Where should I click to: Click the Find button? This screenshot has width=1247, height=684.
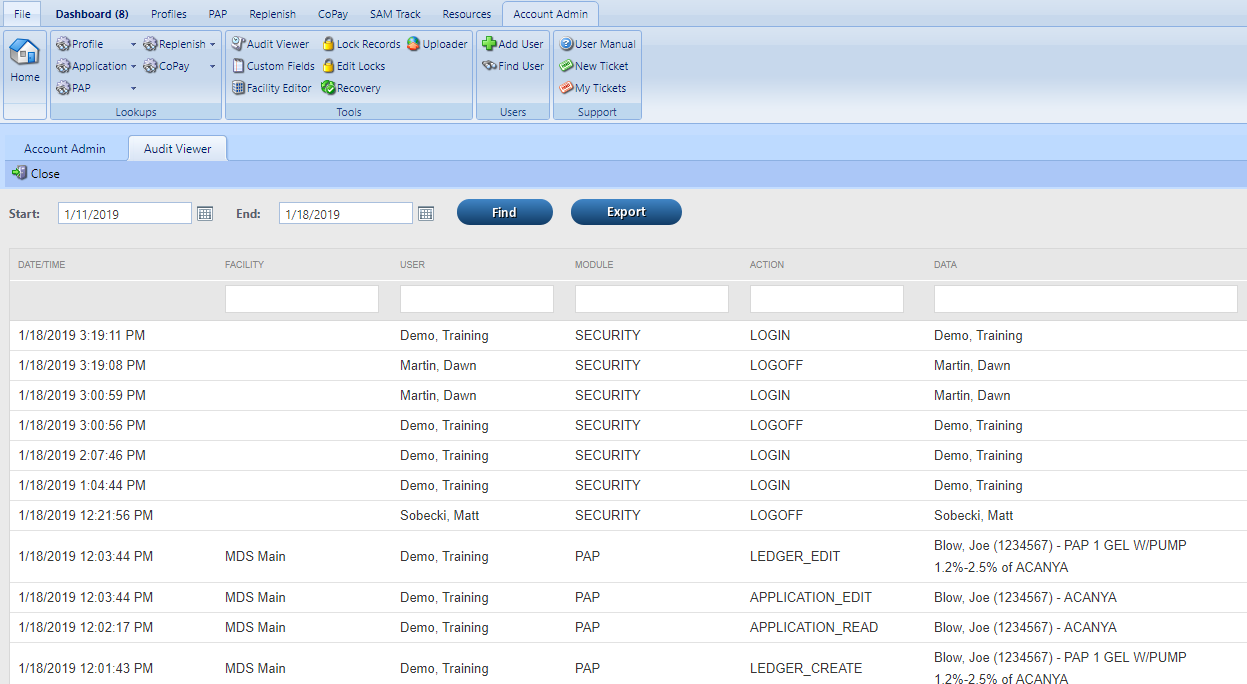(x=504, y=212)
